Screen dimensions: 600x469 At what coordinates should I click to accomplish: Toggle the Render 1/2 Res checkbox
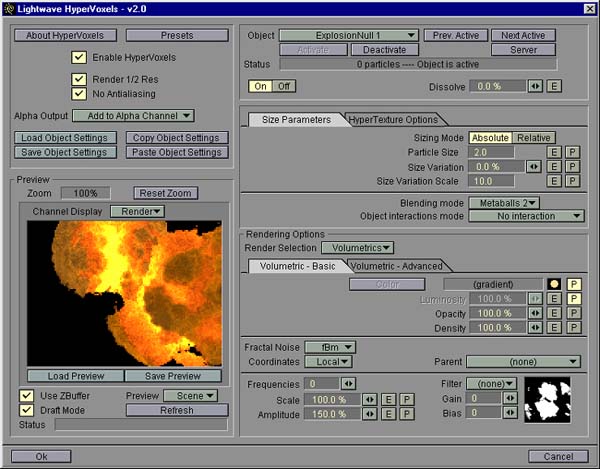[79, 79]
